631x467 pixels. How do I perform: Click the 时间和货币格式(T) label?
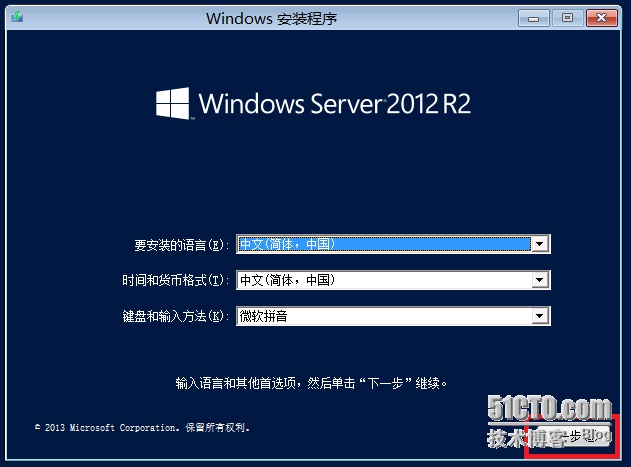click(175, 280)
